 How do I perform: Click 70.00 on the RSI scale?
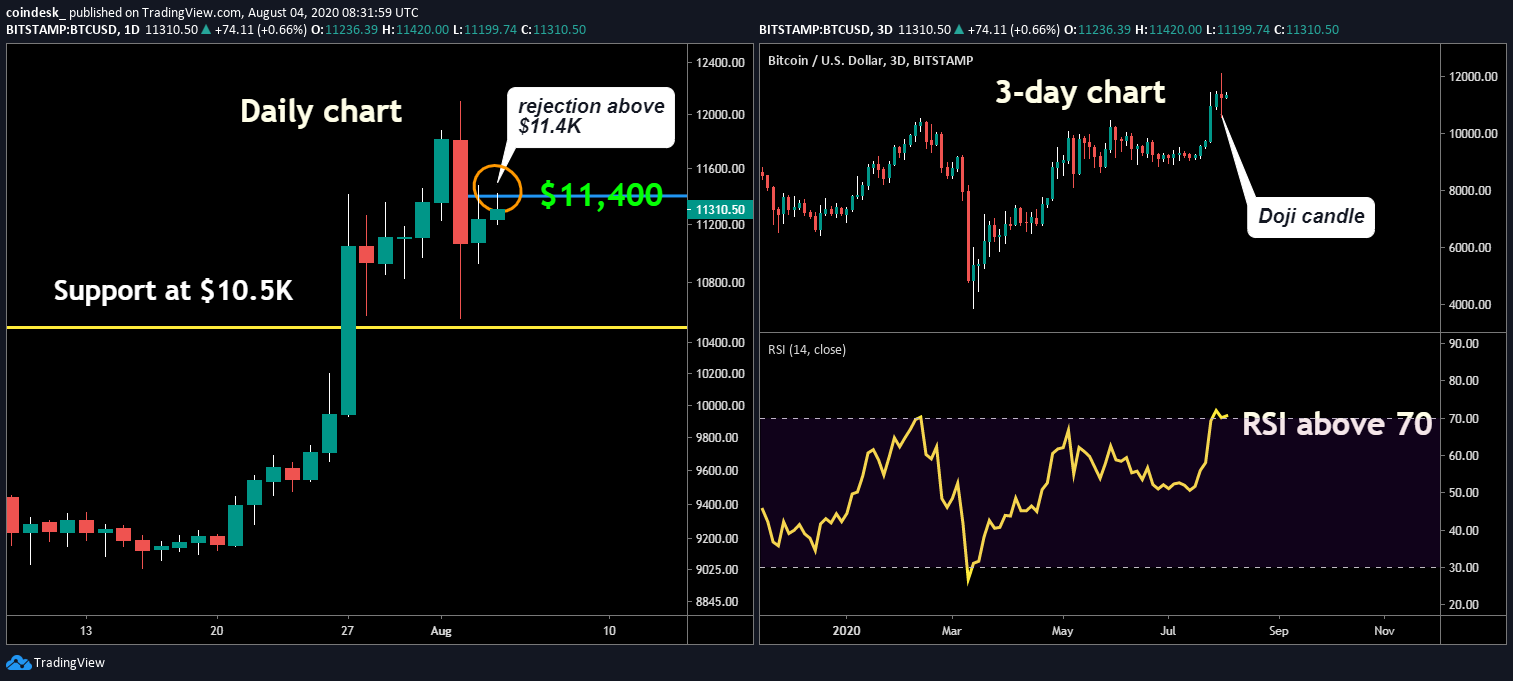[x=1463, y=418]
